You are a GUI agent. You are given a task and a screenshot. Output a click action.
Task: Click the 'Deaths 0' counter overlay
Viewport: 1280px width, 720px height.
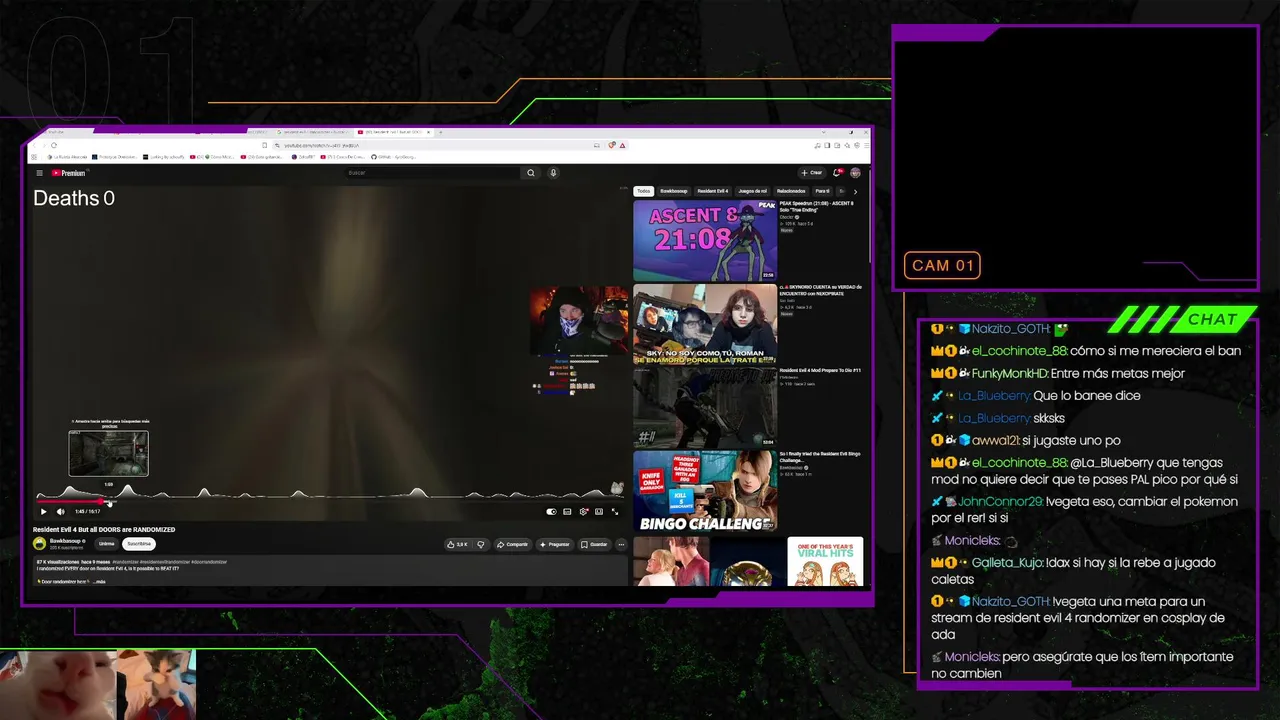(74, 198)
